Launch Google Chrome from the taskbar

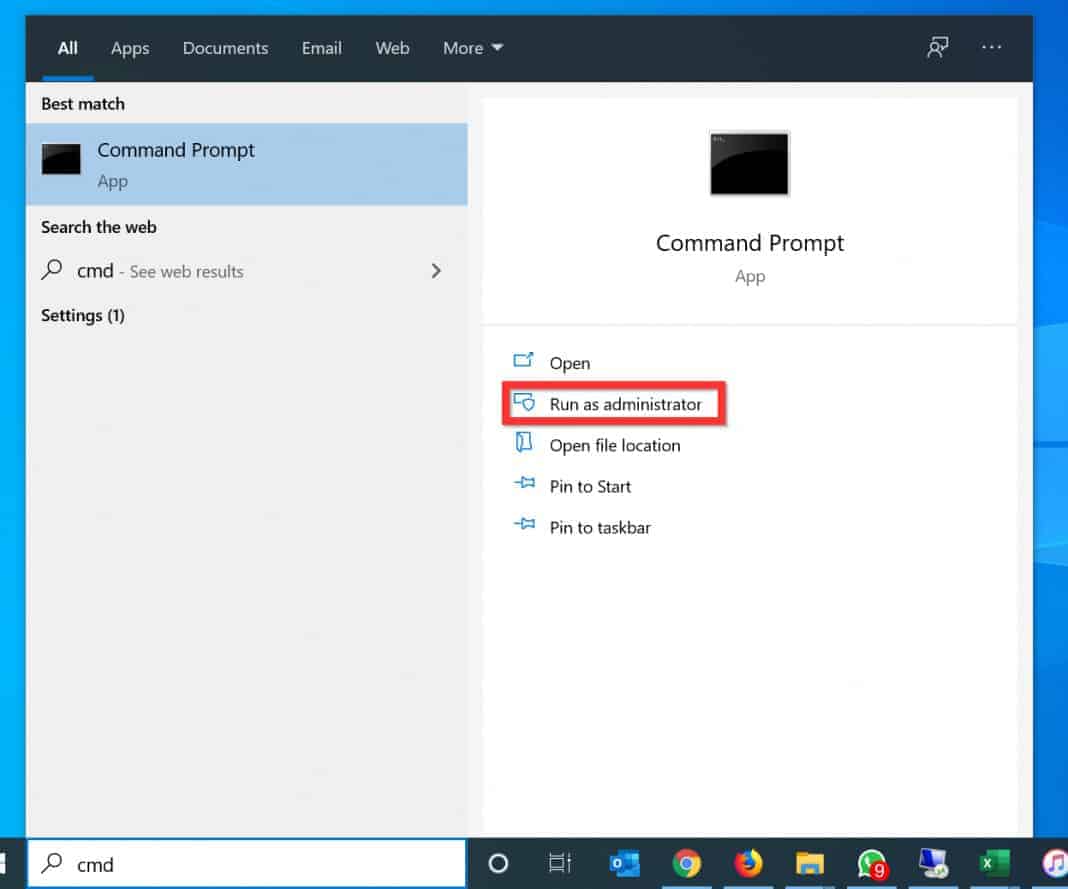pyautogui.click(x=686, y=863)
